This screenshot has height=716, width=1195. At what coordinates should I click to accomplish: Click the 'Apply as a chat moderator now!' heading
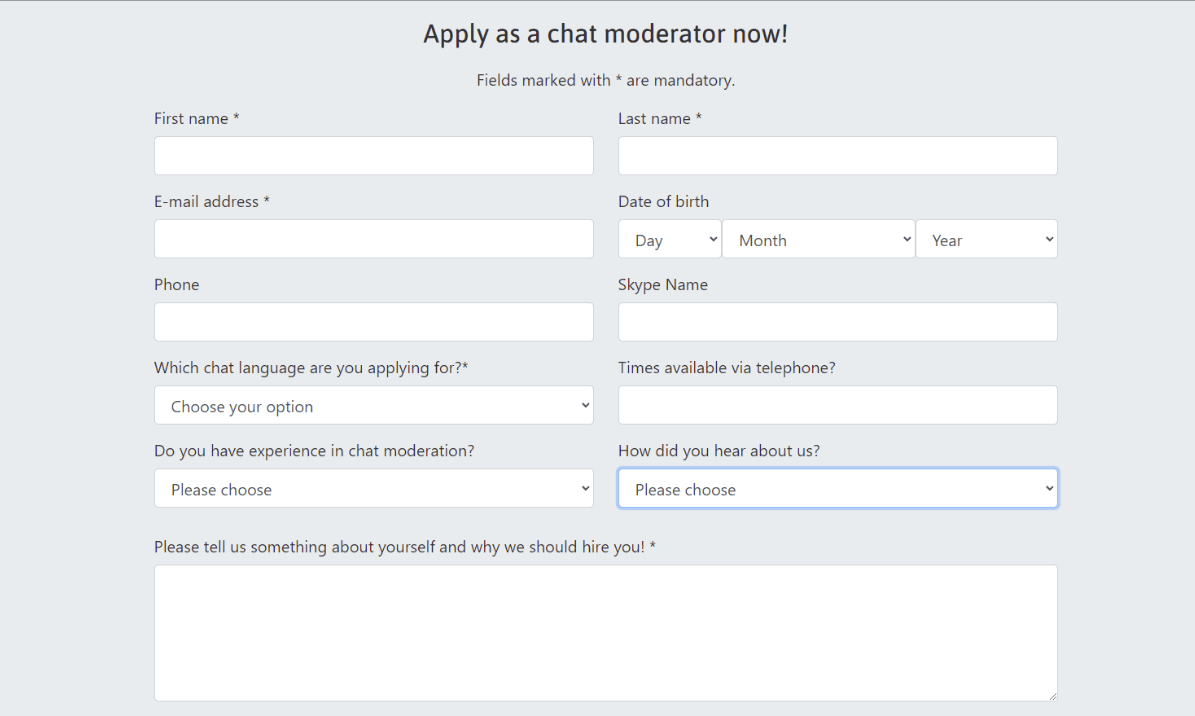(x=606, y=34)
